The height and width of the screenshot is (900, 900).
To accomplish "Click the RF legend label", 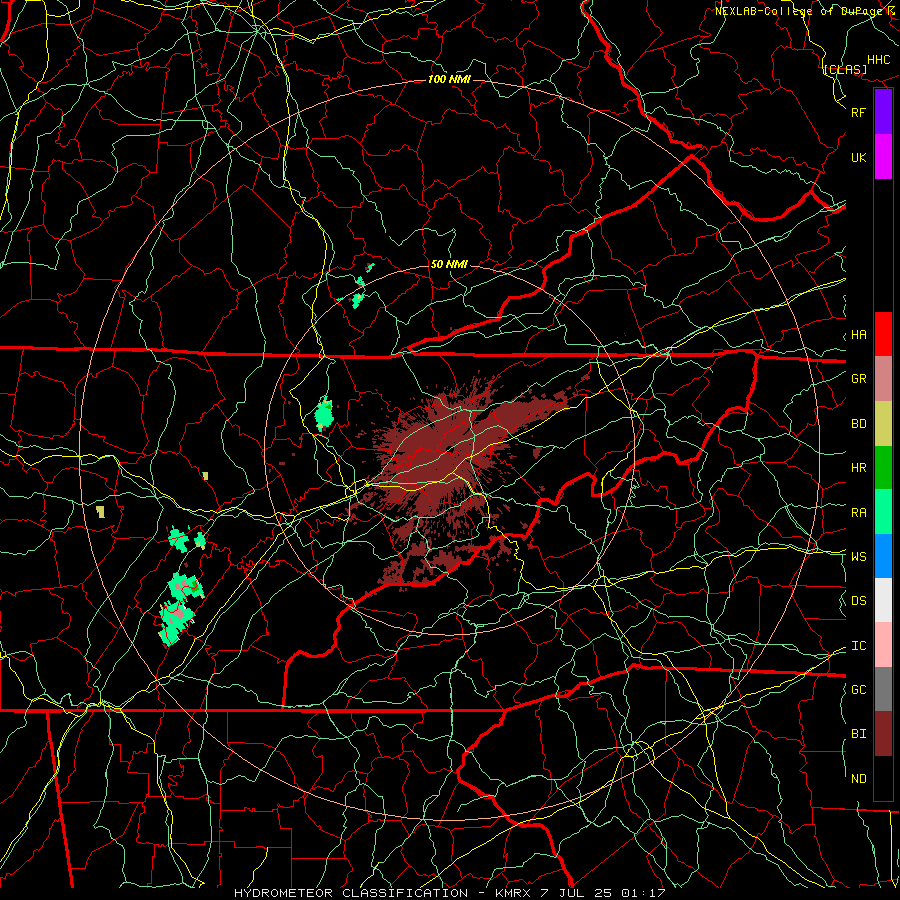I will (858, 112).
